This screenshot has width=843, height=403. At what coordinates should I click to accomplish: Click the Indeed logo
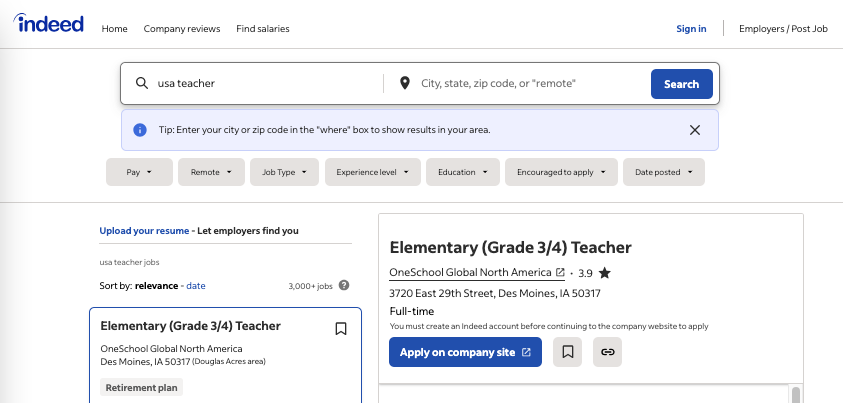tap(49, 25)
